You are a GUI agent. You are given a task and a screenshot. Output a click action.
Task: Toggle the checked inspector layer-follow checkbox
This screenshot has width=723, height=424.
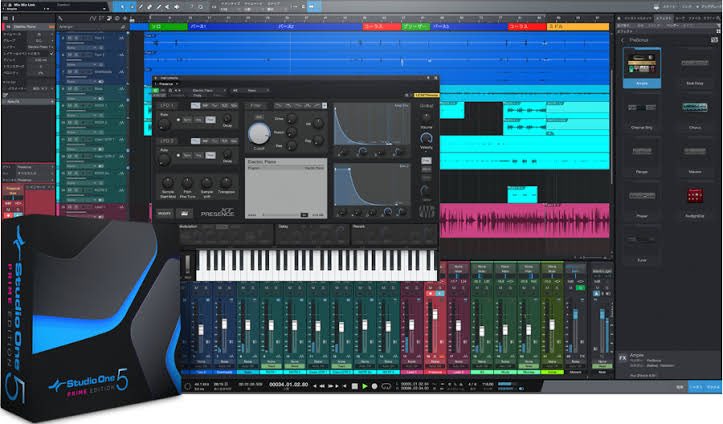pyautogui.click(x=51, y=53)
